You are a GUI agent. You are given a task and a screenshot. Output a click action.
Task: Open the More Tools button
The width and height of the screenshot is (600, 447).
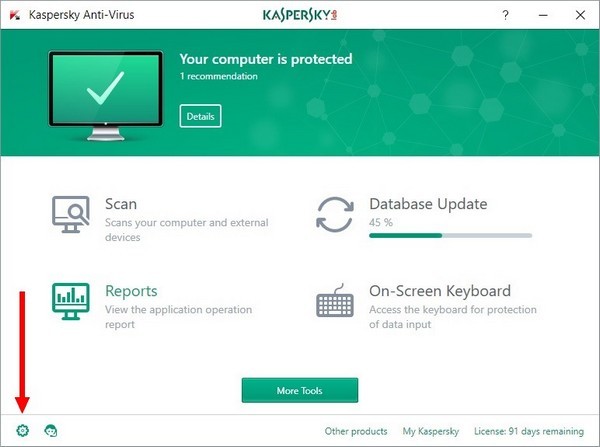coord(299,389)
